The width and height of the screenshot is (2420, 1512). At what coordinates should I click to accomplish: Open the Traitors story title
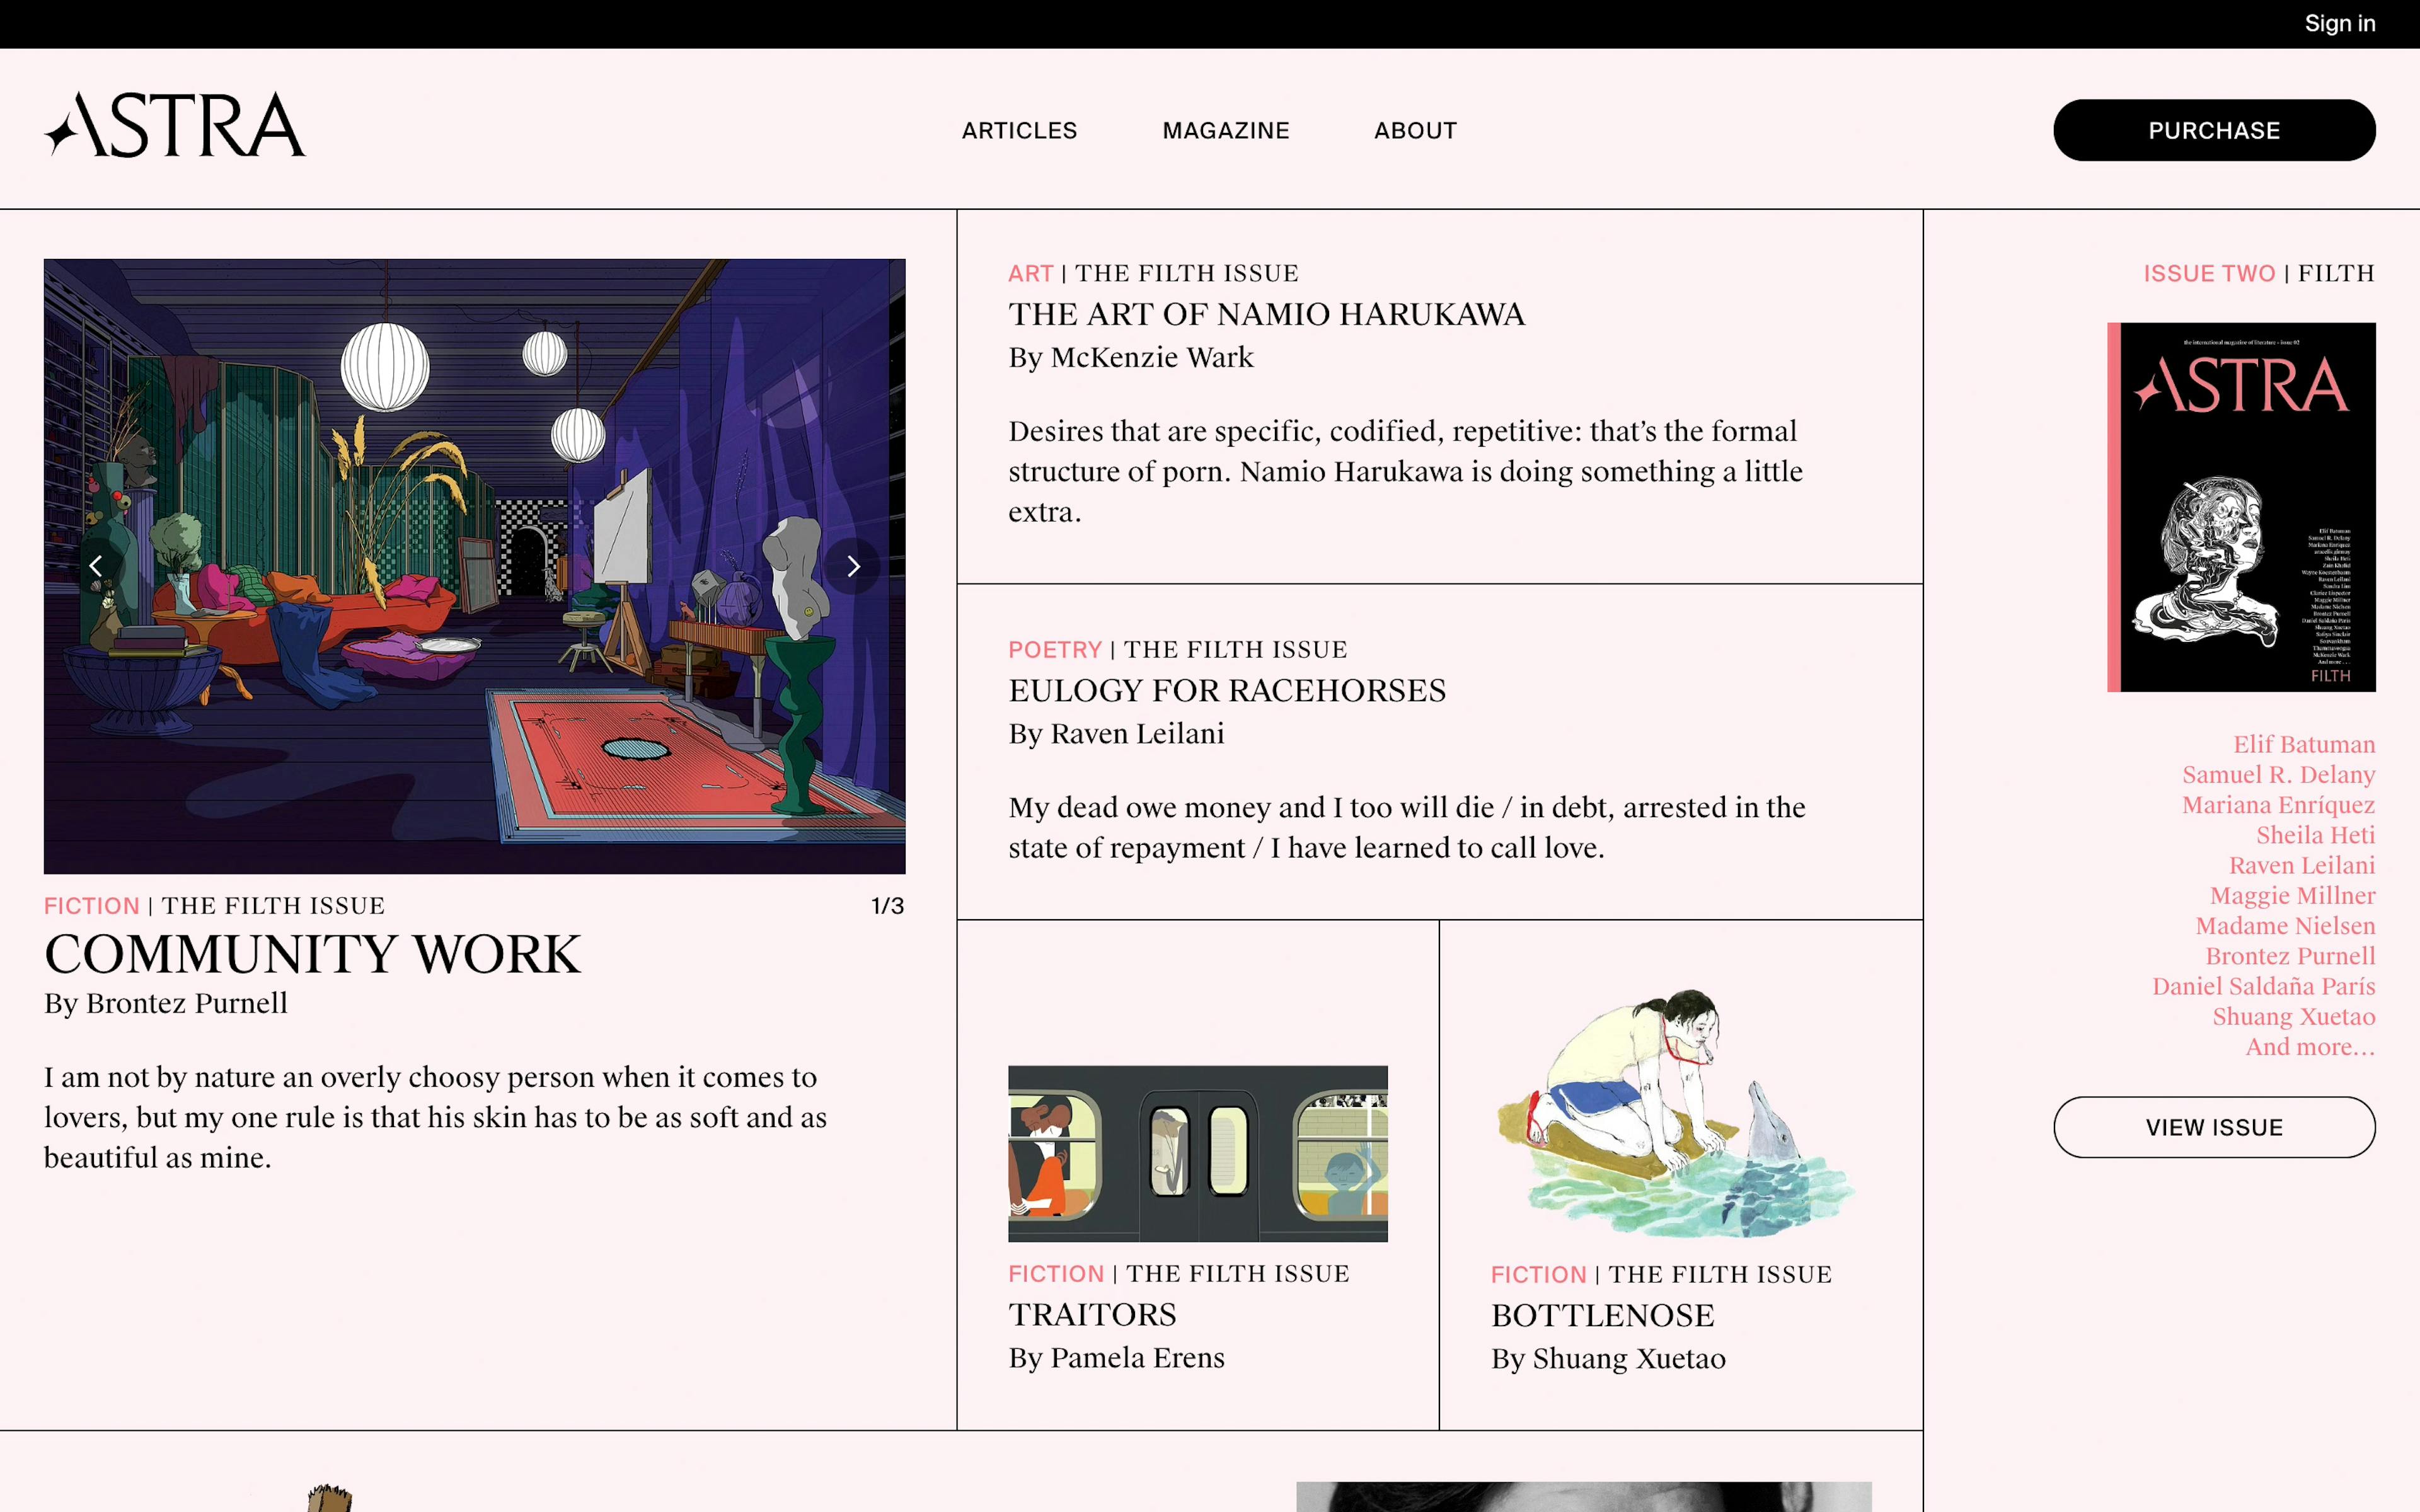point(1091,1315)
